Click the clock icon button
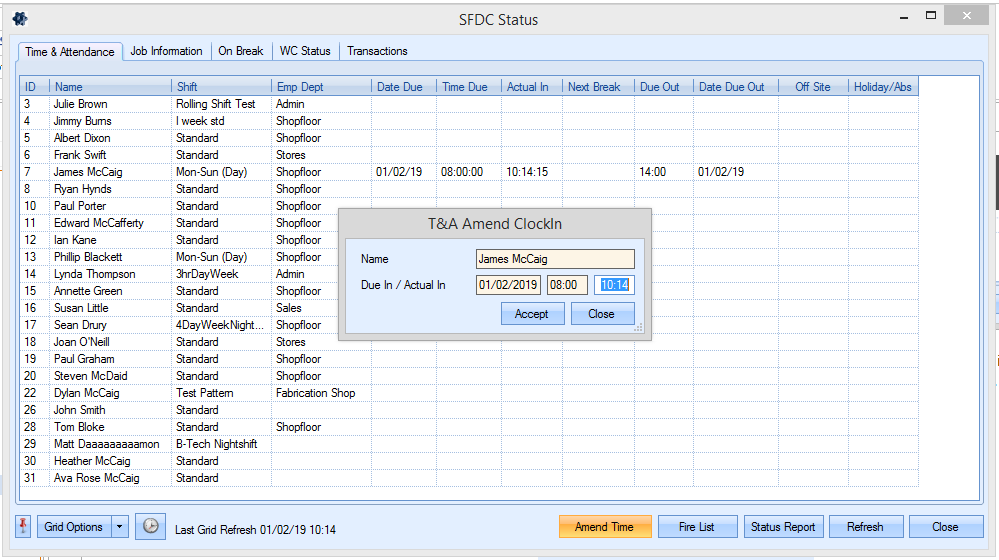 point(150,527)
